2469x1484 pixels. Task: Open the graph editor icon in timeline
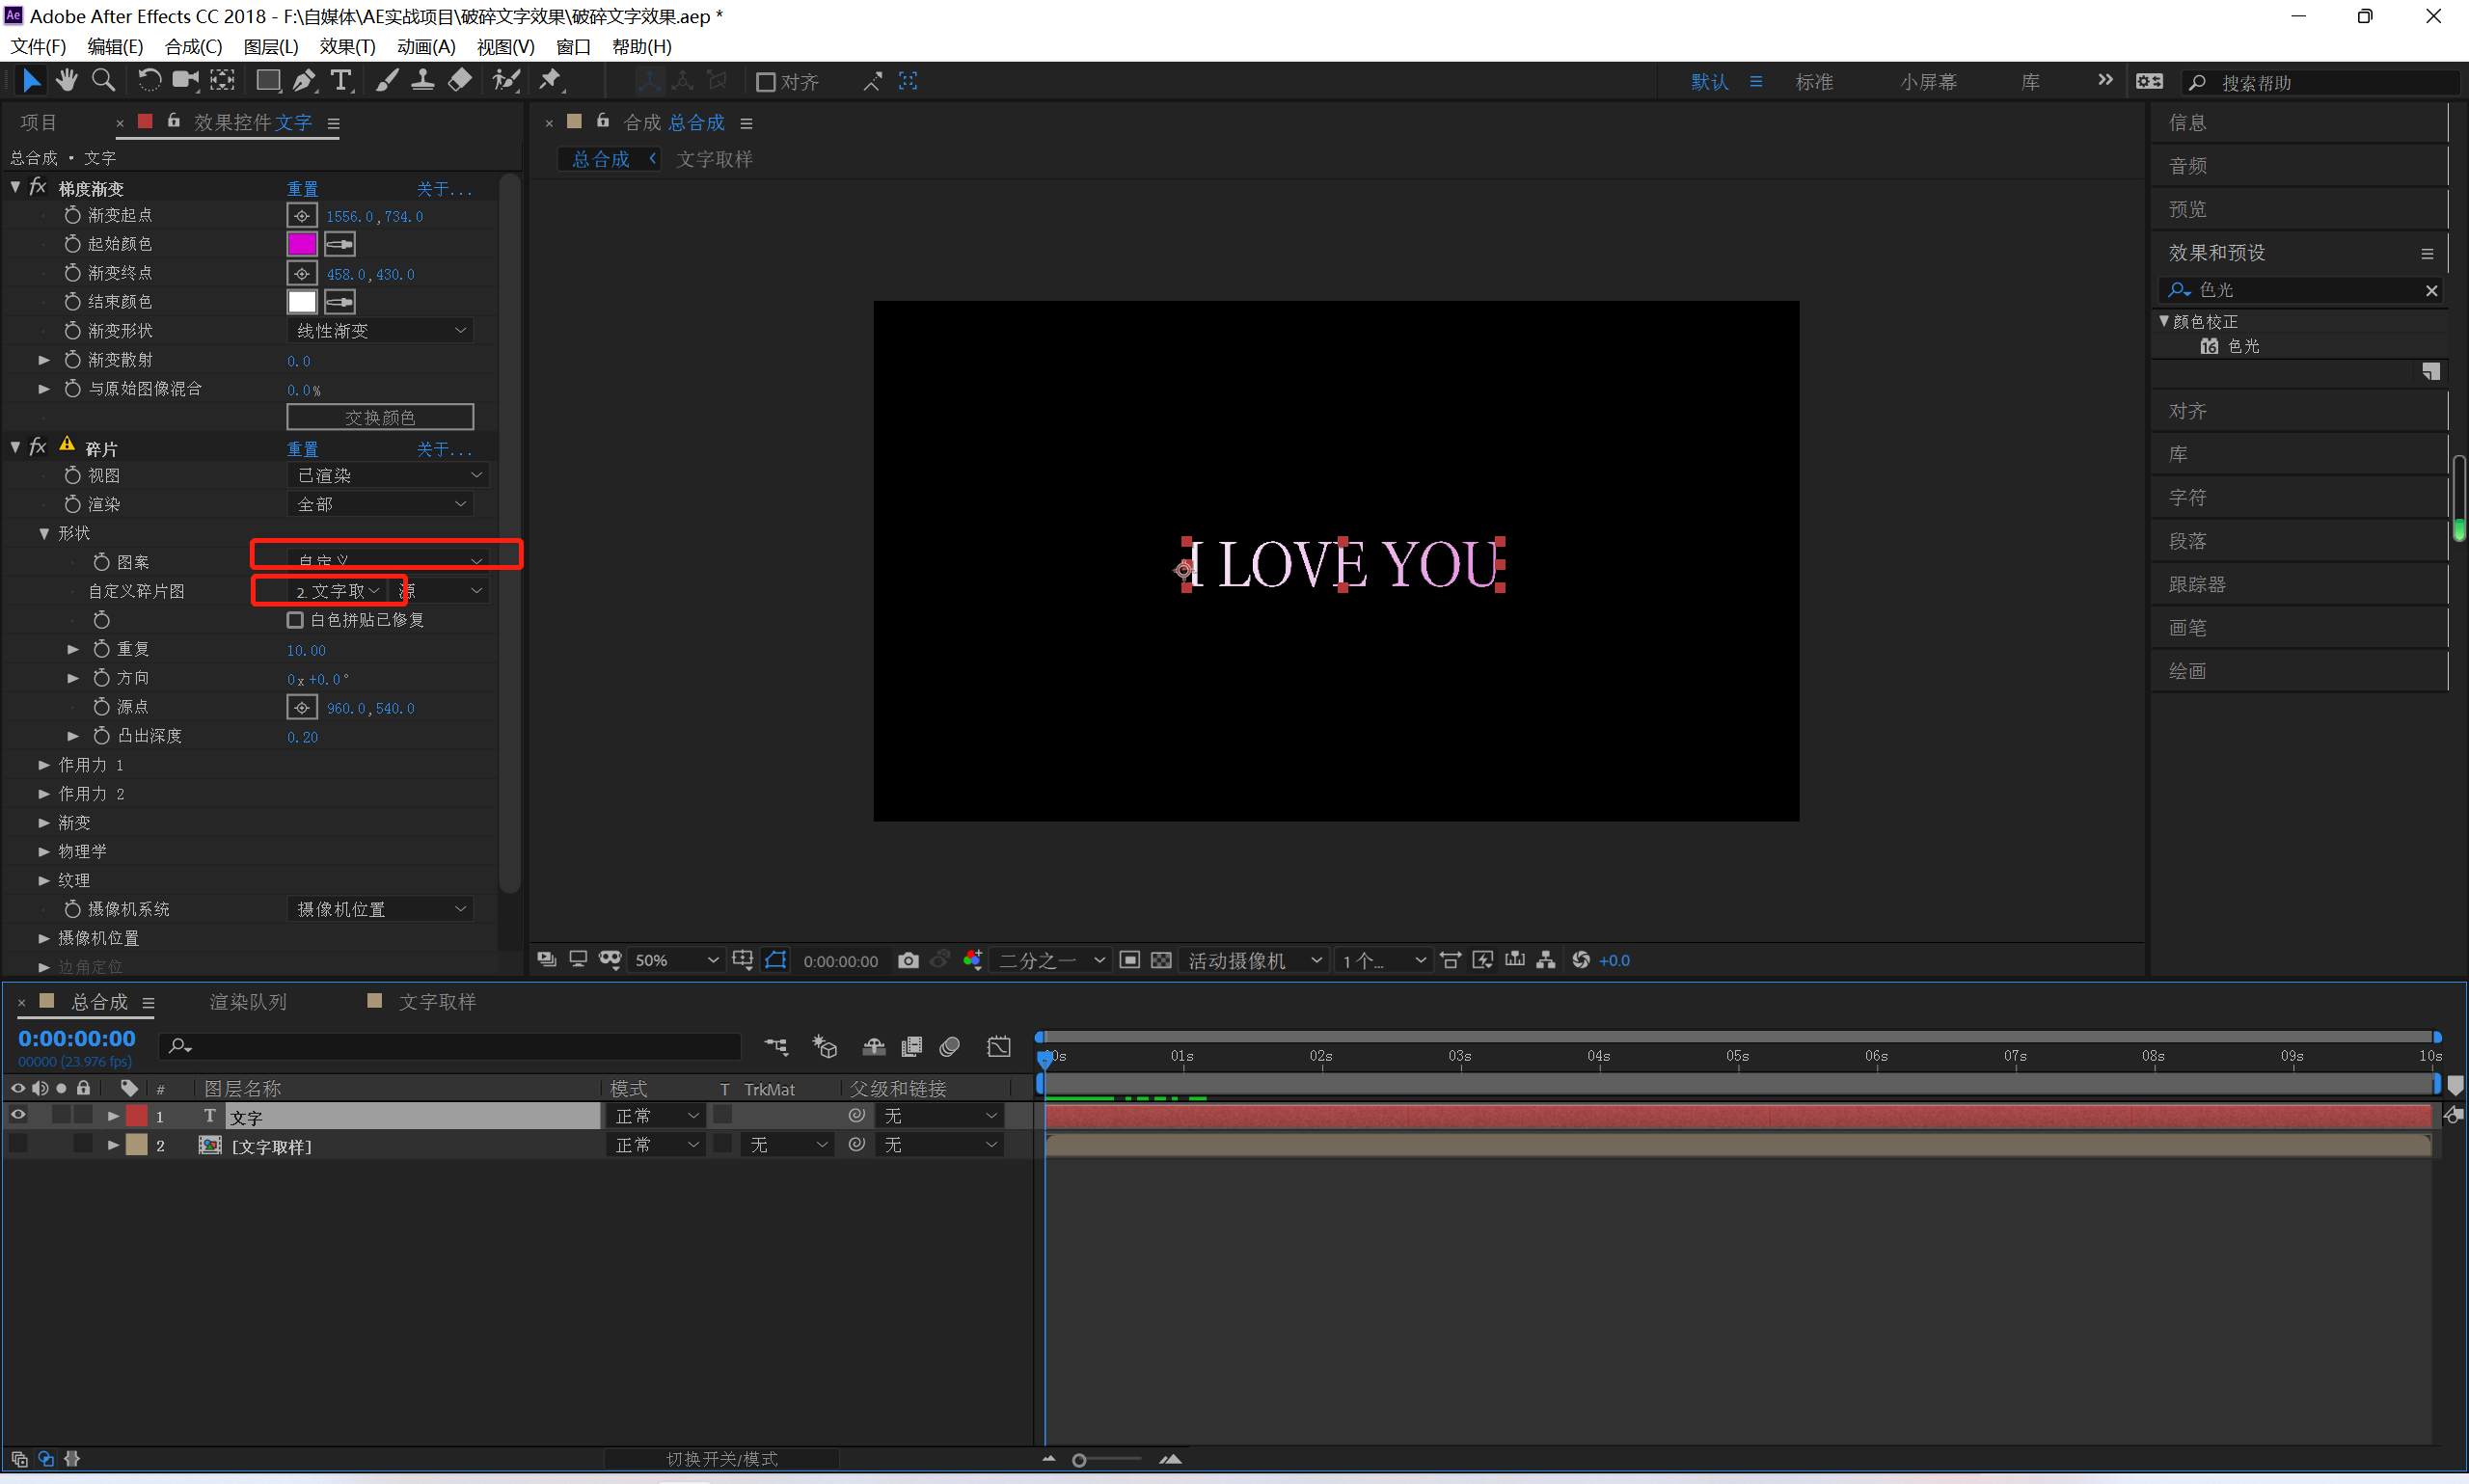pyautogui.click(x=999, y=1047)
